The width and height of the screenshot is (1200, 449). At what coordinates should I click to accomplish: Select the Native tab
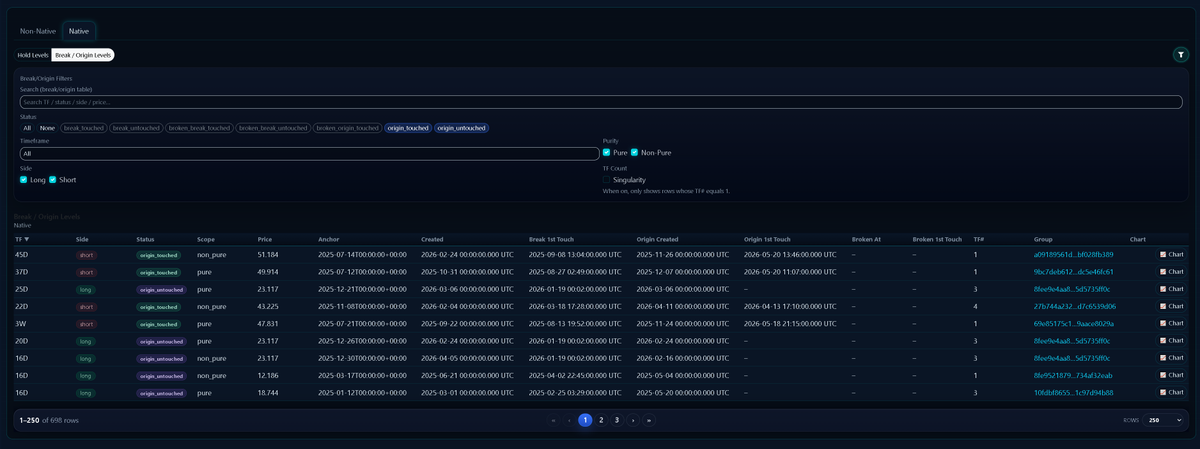click(79, 31)
